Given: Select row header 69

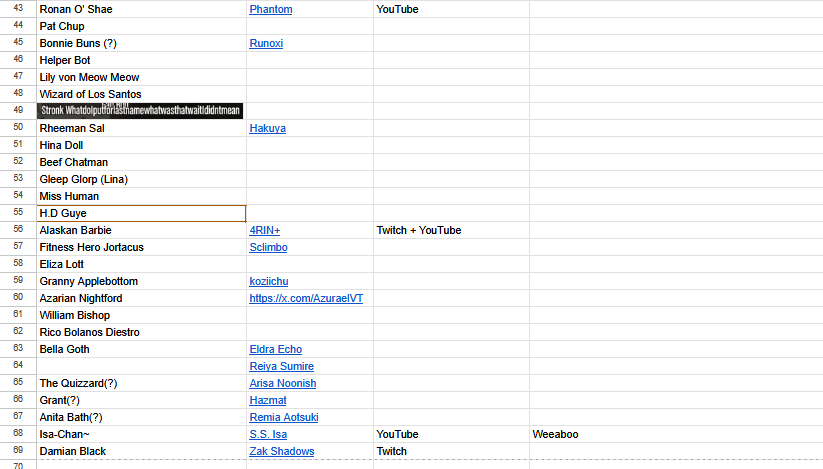Looking at the screenshot, I should tap(18, 451).
